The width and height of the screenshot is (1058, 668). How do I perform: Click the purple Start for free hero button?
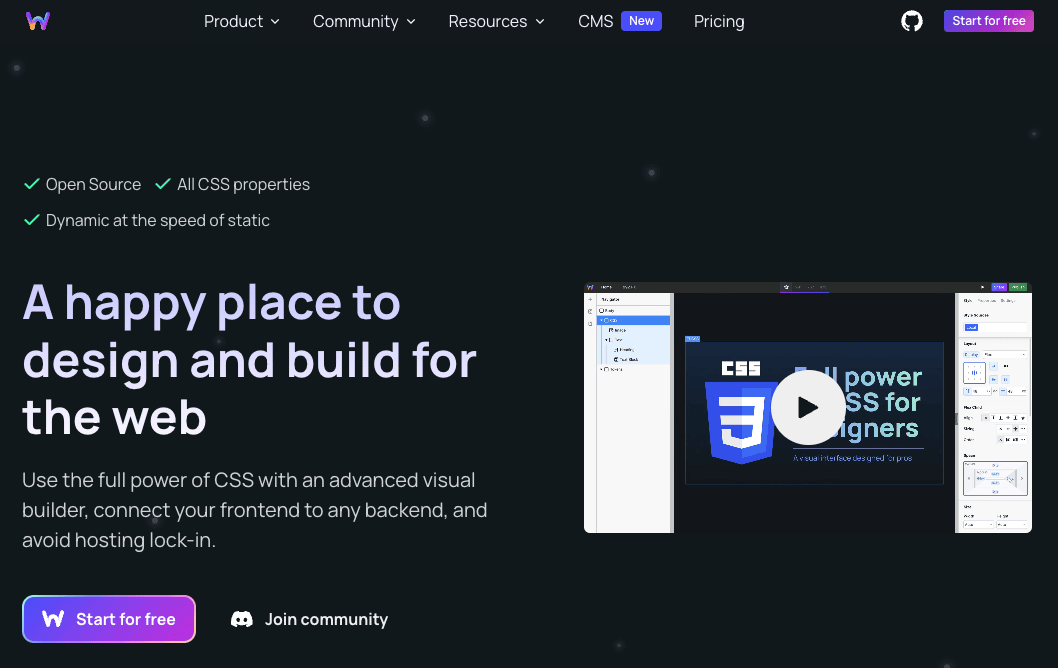pyautogui.click(x=108, y=619)
